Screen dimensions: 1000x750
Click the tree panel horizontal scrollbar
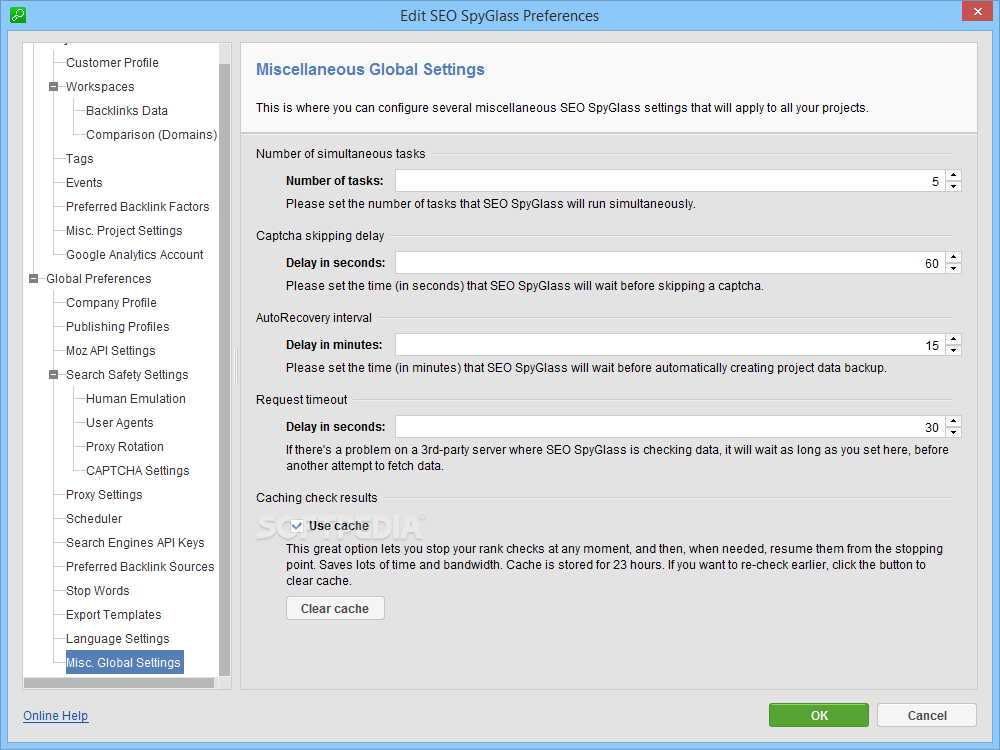(119, 683)
